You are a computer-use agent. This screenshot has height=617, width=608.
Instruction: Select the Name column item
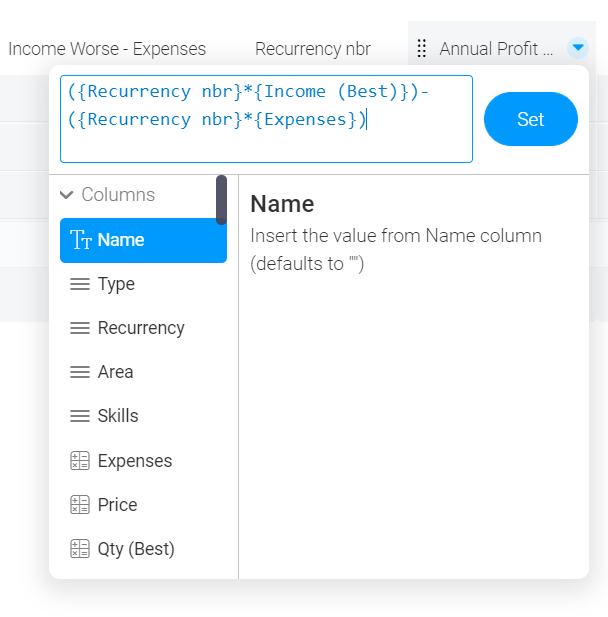143,240
